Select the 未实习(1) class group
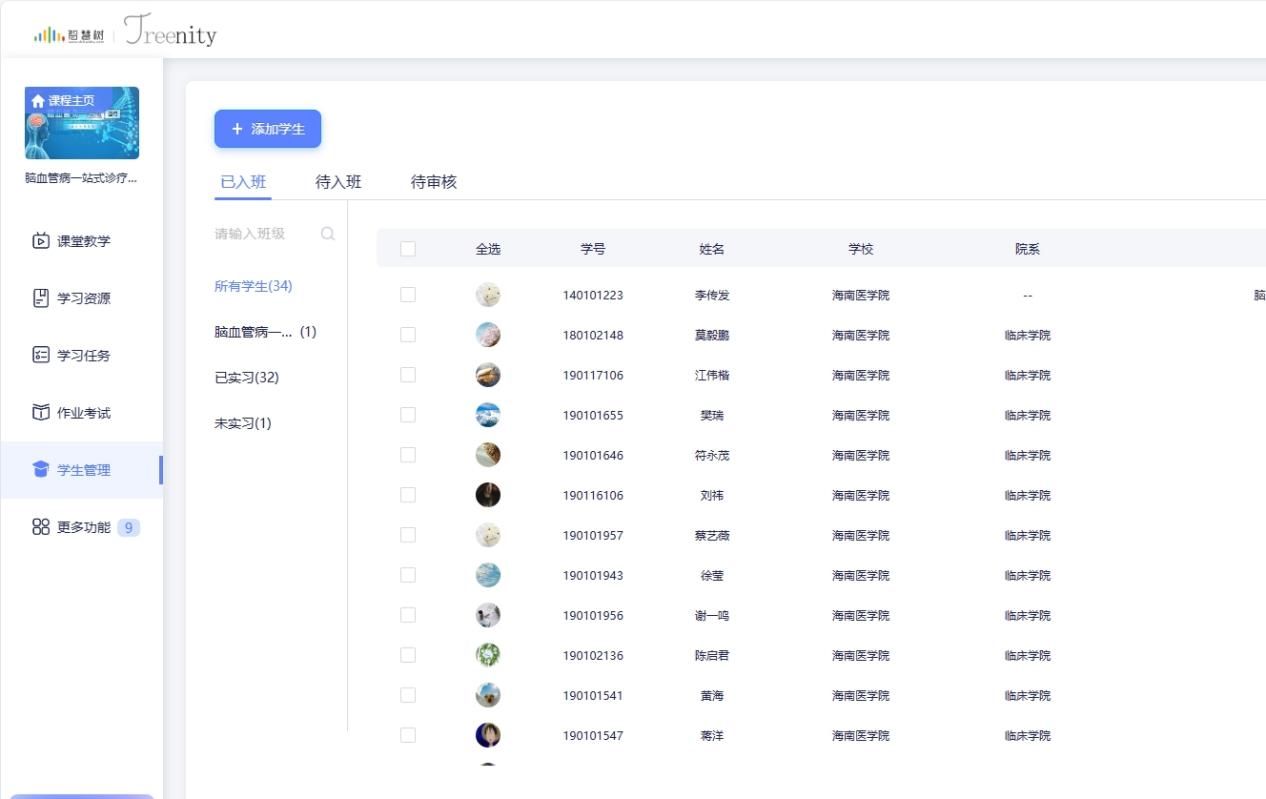The image size is (1266, 799). point(243,423)
